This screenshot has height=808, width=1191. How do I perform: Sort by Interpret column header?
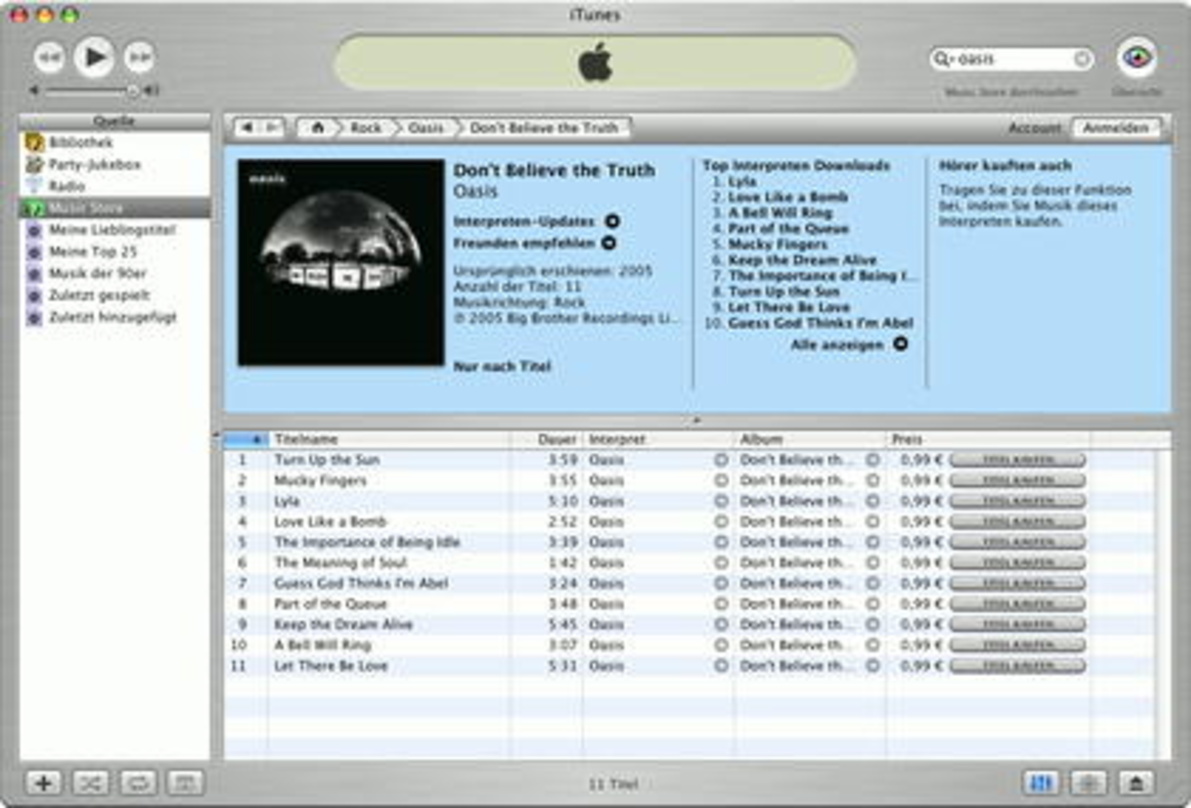coord(658,440)
